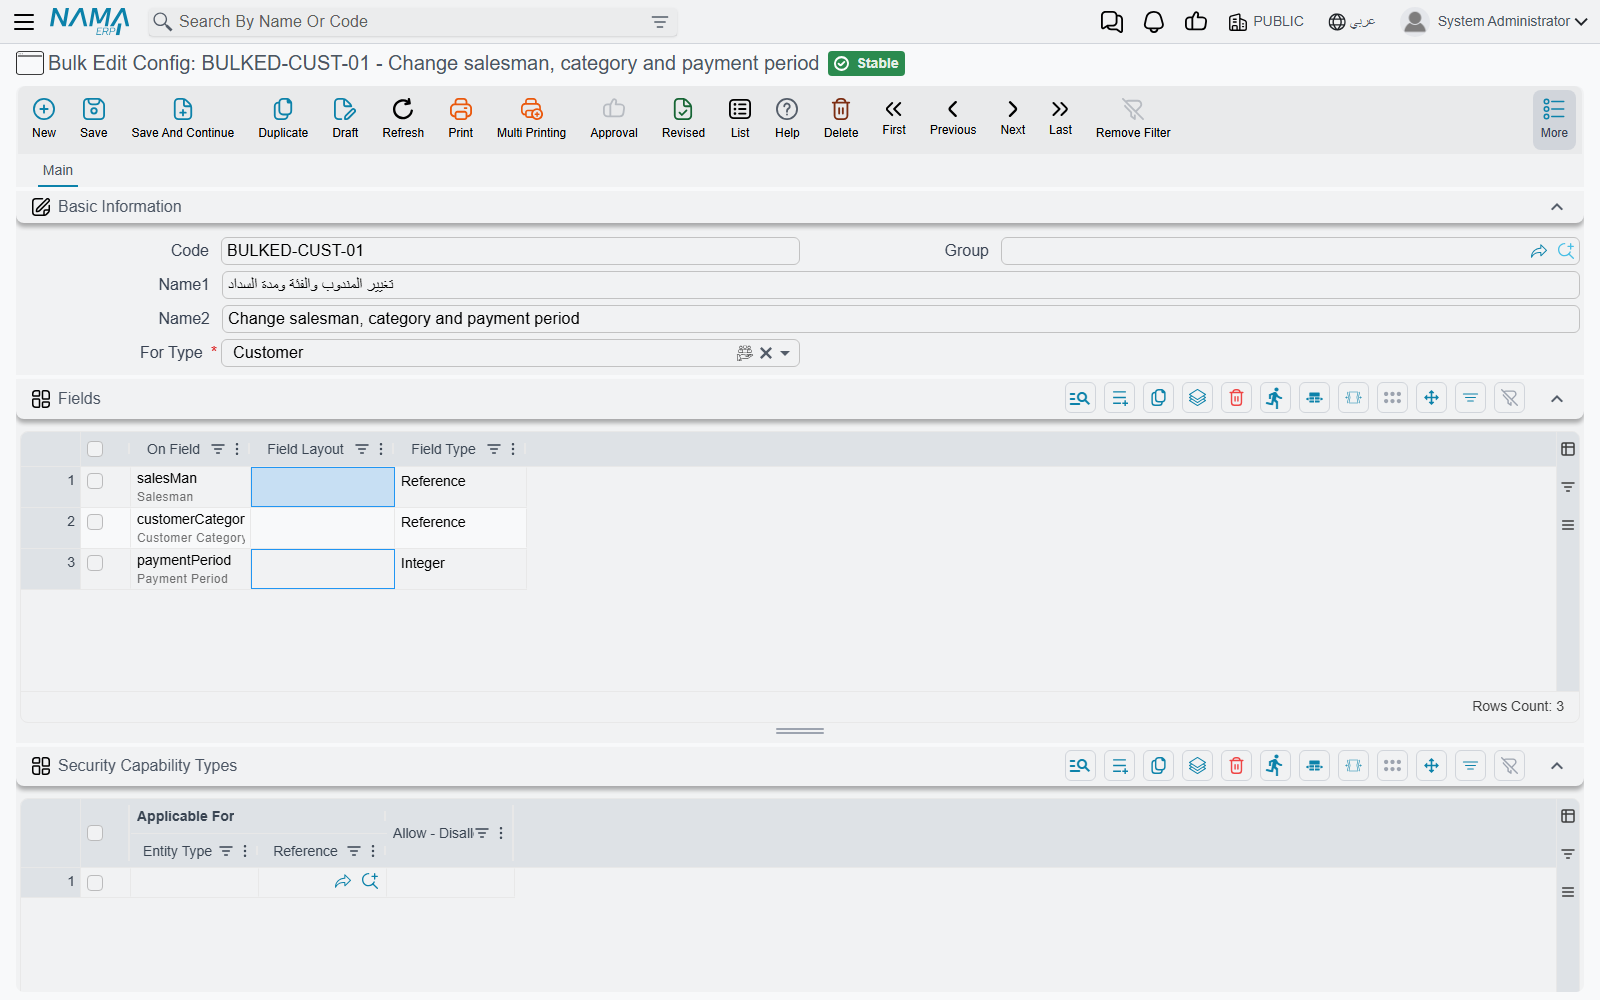Search within the Fields grid
1600x1000 pixels.
[1080, 398]
